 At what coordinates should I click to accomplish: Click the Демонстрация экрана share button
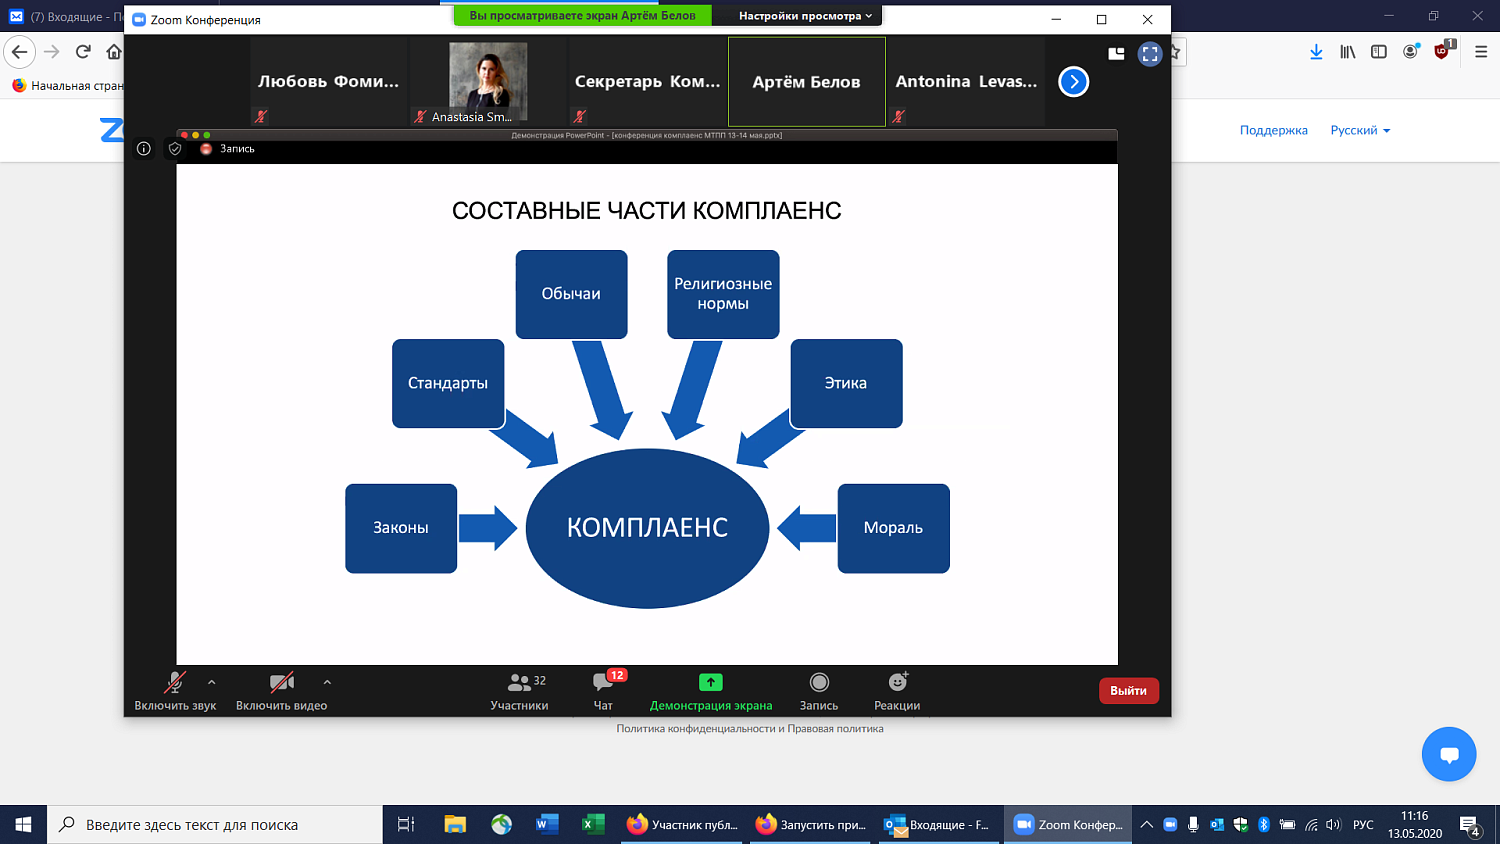(x=711, y=691)
